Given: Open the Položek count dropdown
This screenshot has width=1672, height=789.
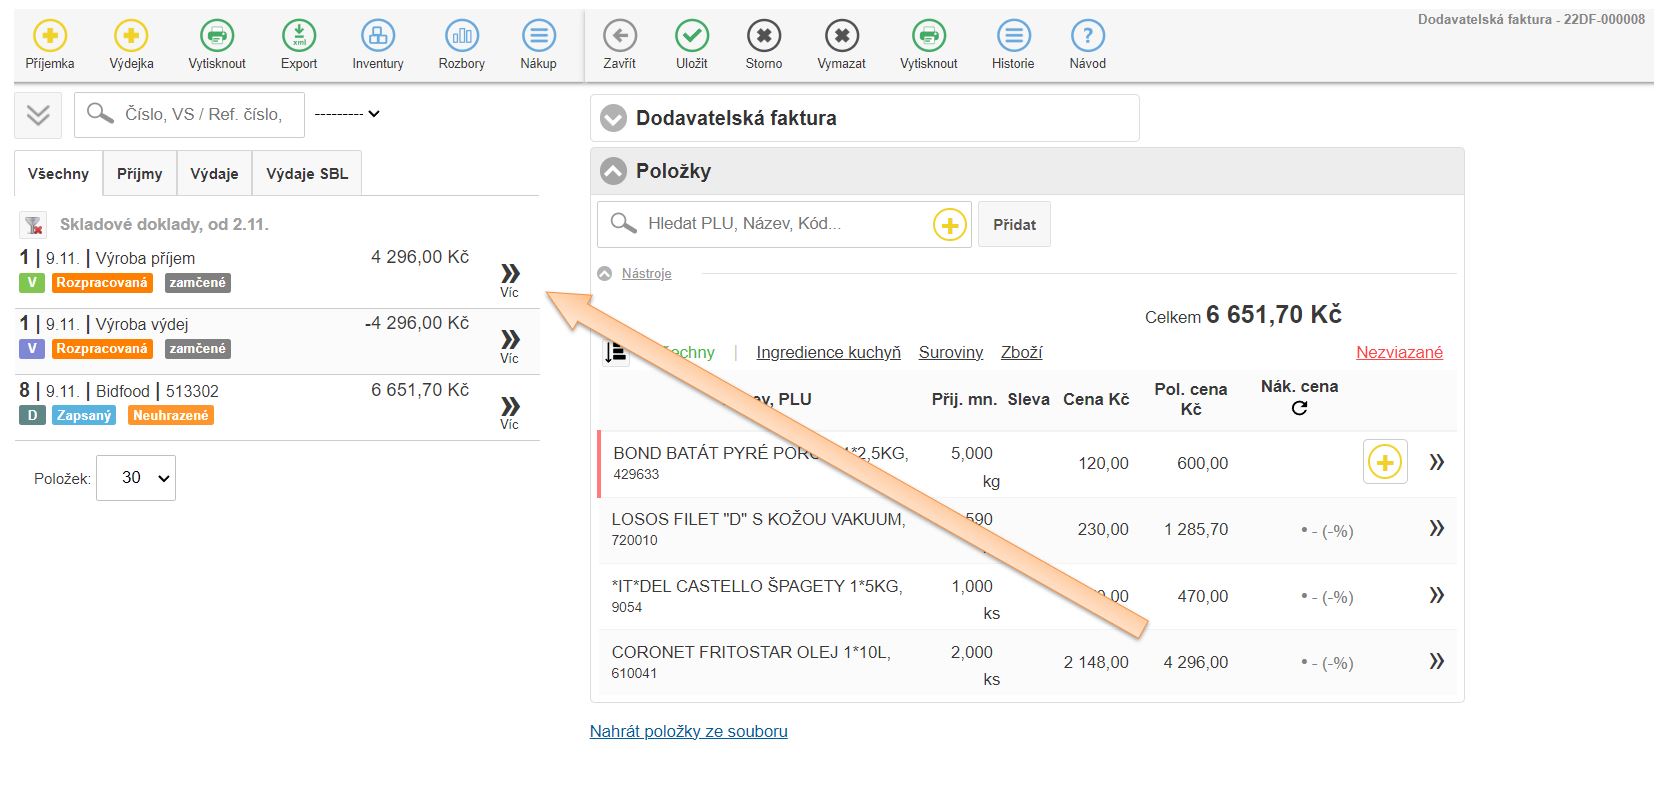Looking at the screenshot, I should coord(136,478).
